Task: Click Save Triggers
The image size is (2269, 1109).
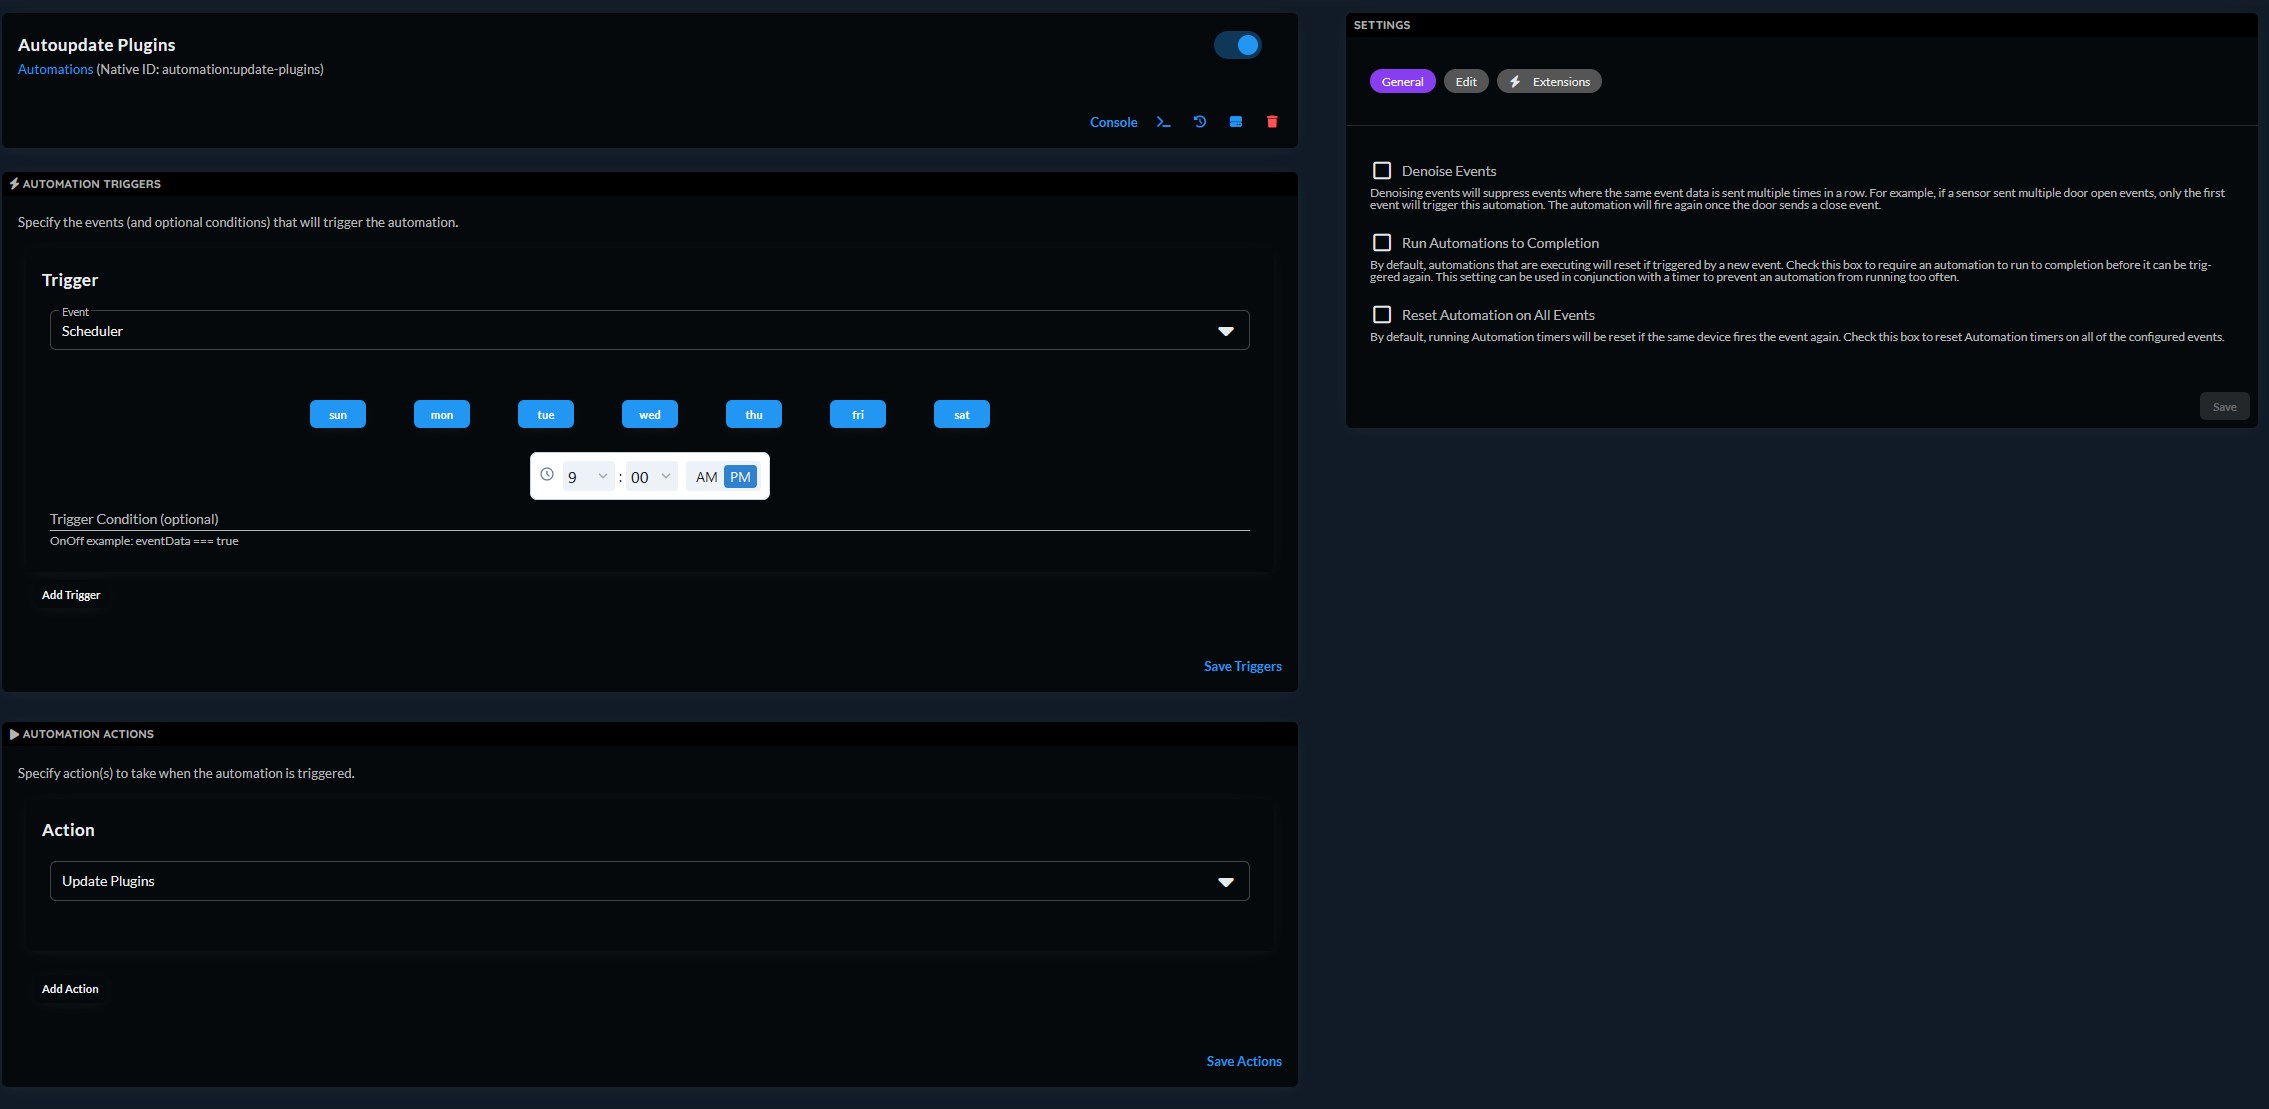Action: tap(1242, 666)
